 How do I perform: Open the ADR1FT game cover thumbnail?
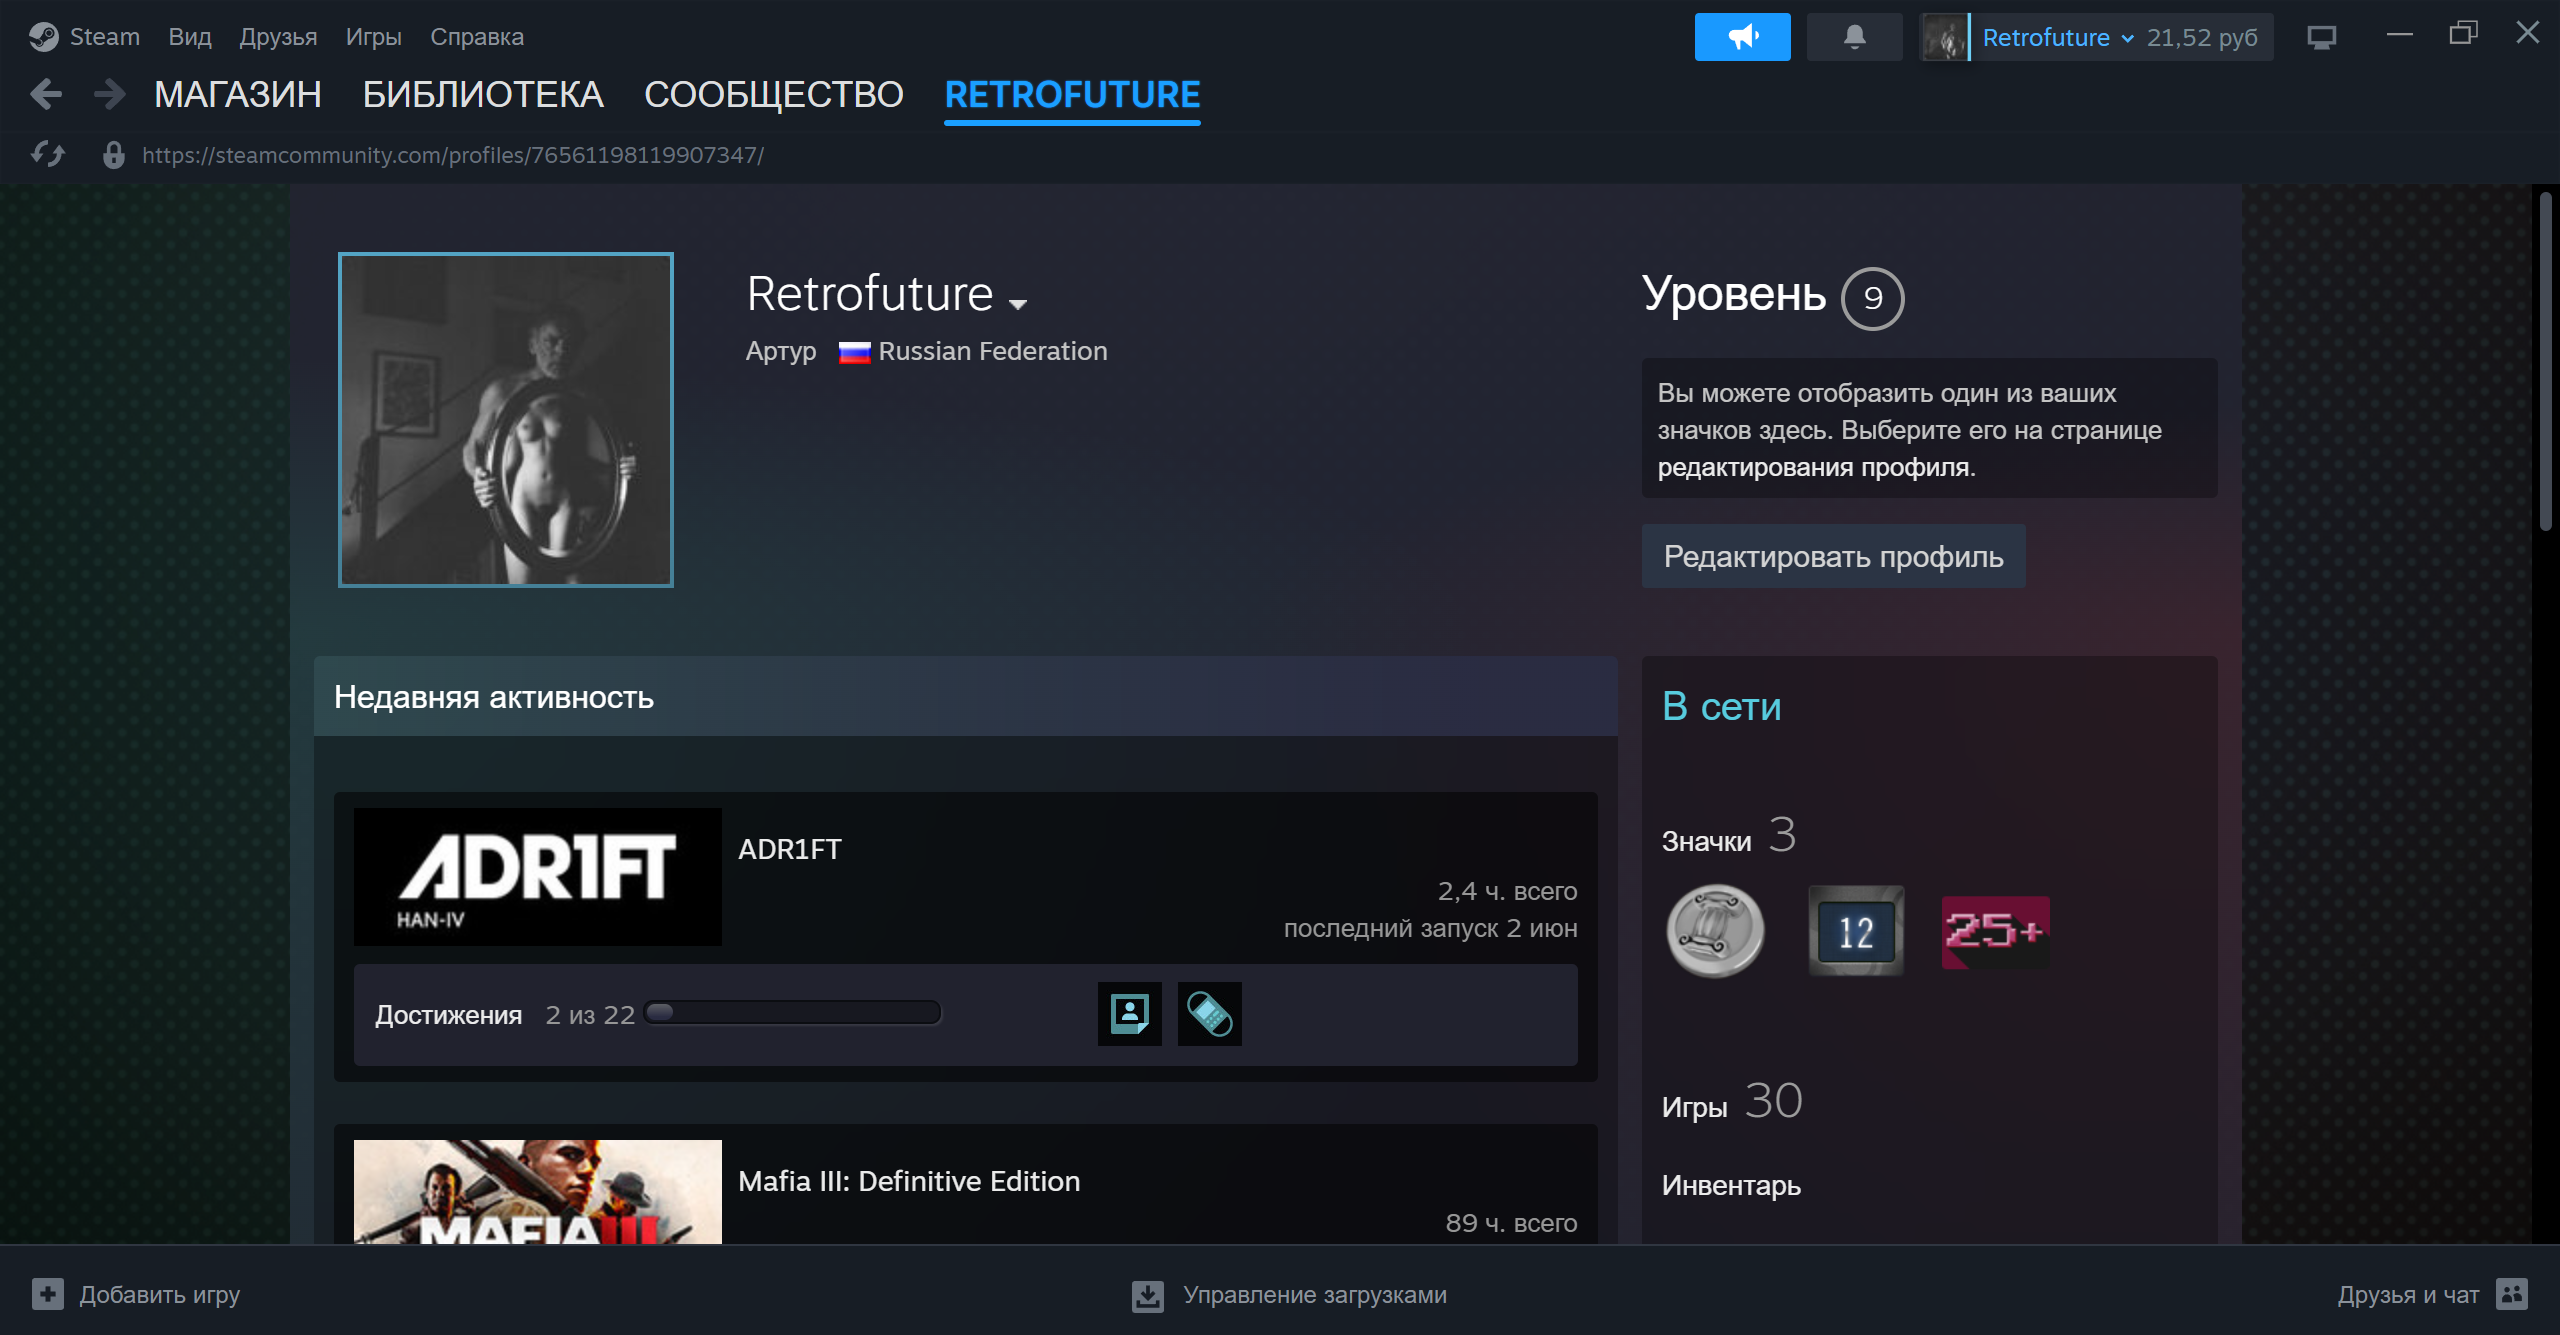tap(538, 877)
